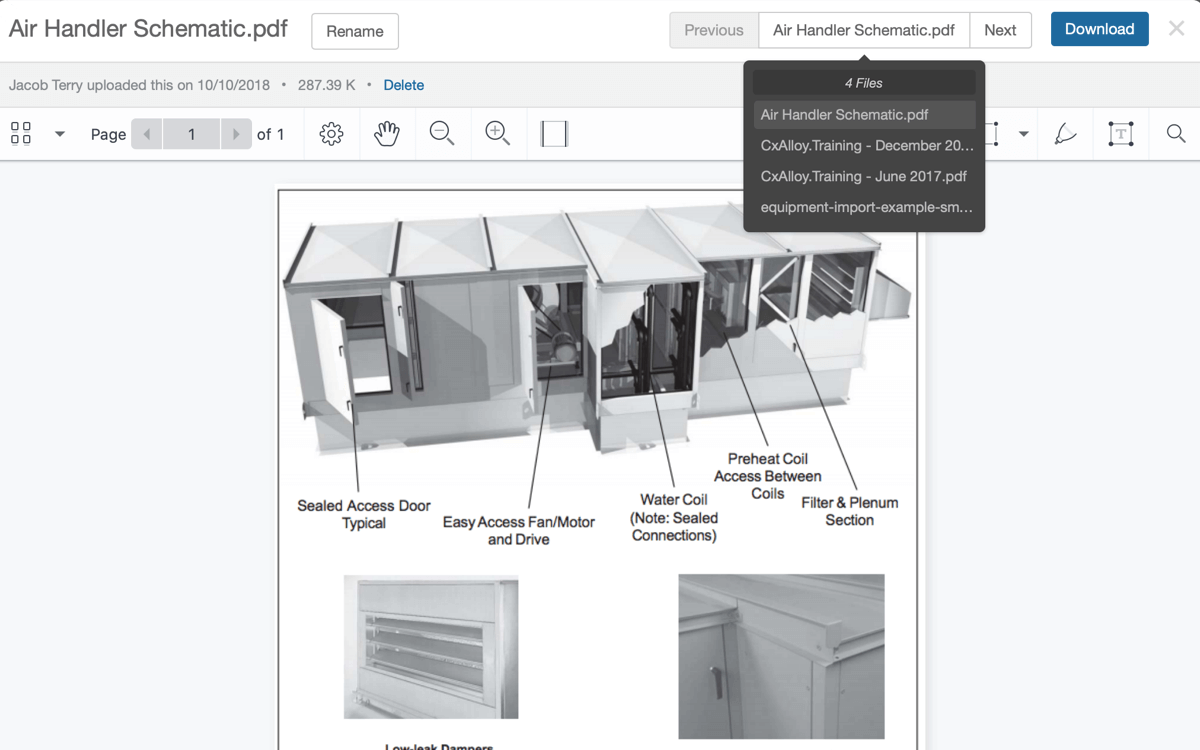Image resolution: width=1200 pixels, height=750 pixels.
Task: Select the hand pan tool
Action: tap(387, 134)
